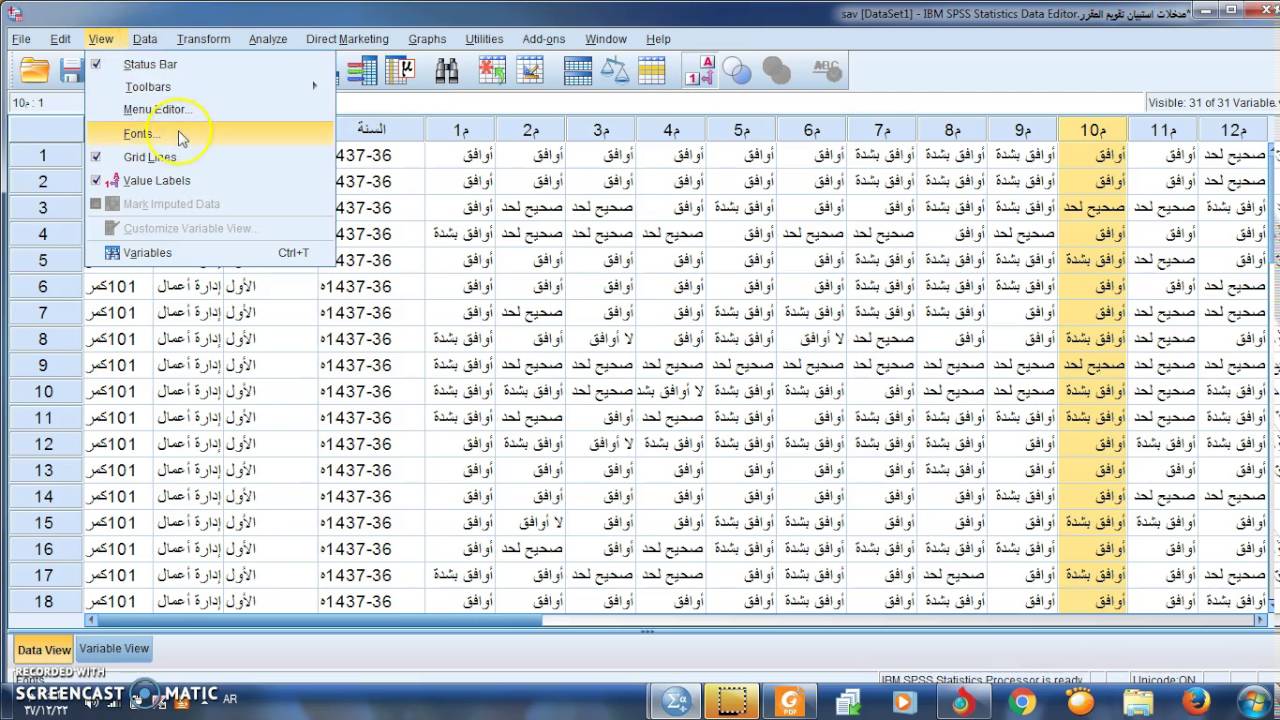
Task: Click the Insert Cases toolbar icon
Action: (492, 70)
